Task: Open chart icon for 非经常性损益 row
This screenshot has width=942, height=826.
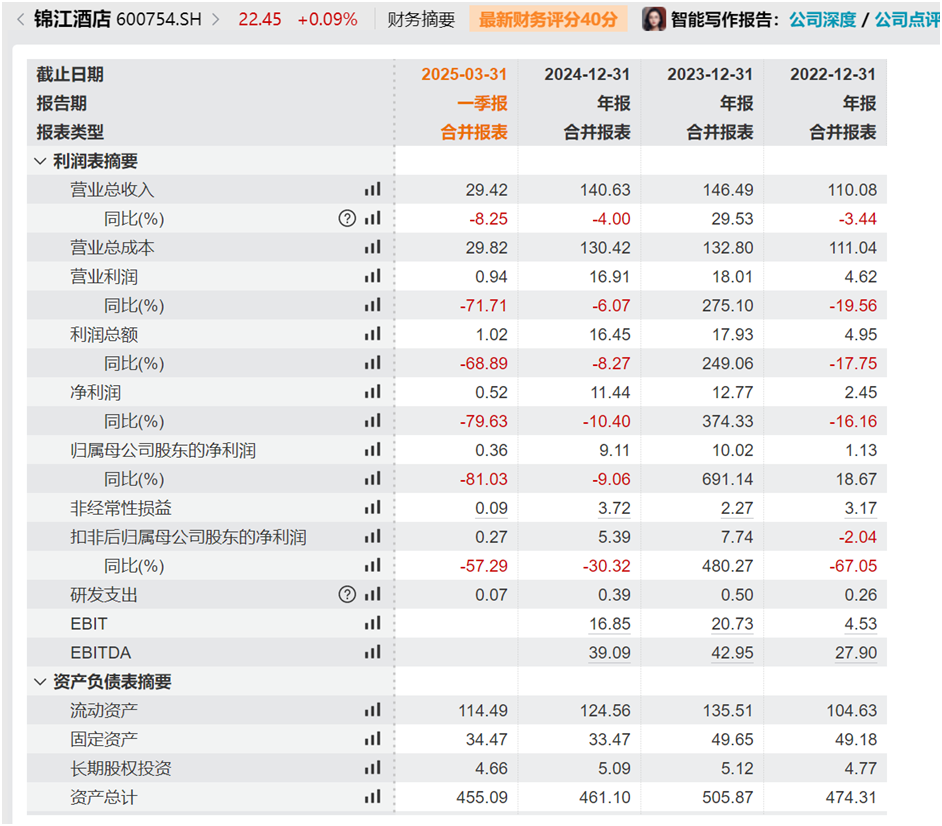Action: 372,508
